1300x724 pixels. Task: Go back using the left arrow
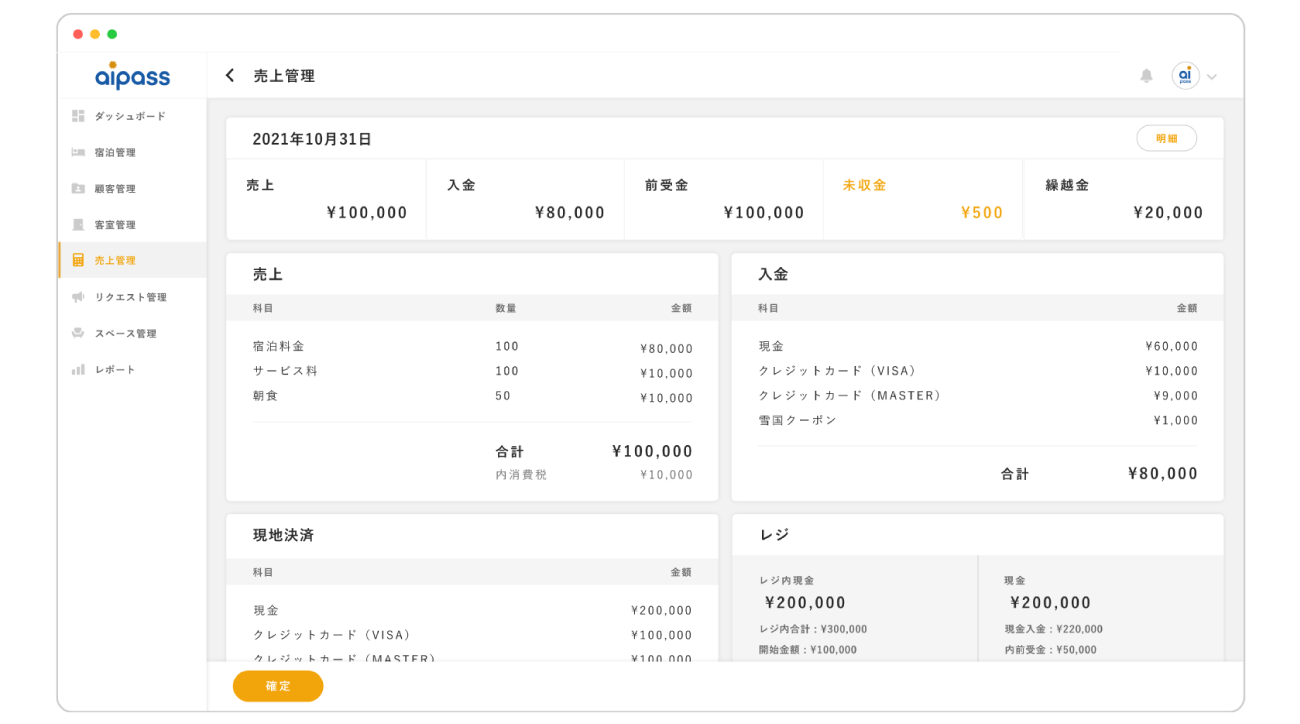(x=230, y=76)
